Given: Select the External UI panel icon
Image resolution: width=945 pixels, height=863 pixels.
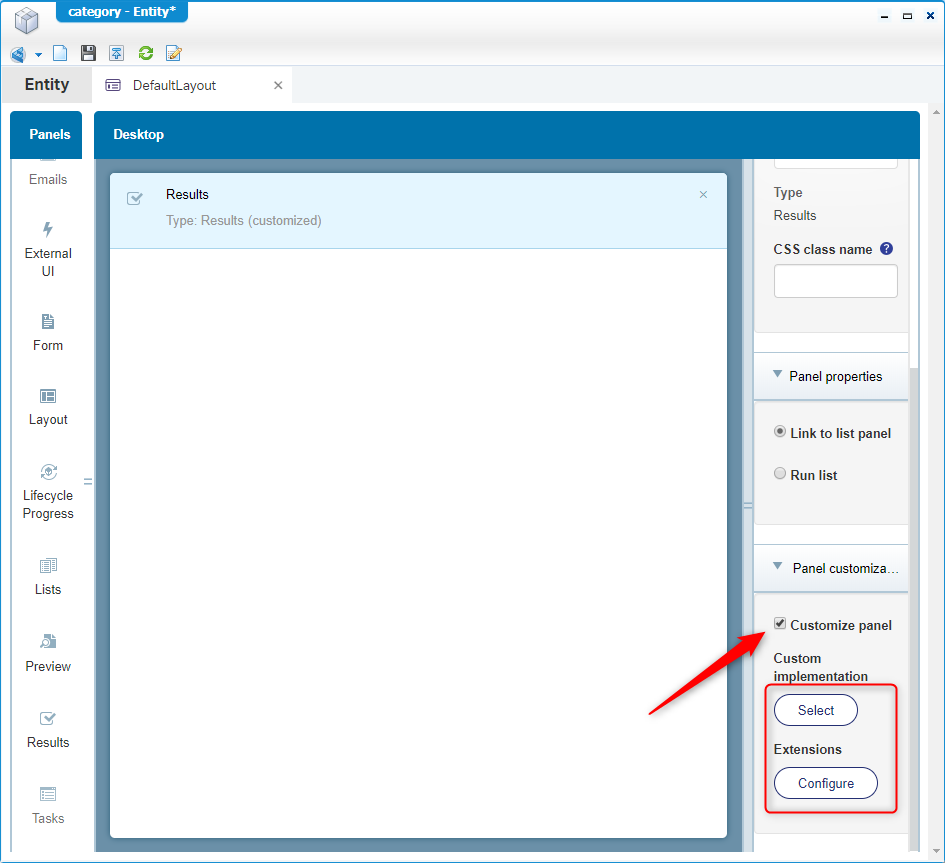Looking at the screenshot, I should 48,230.
